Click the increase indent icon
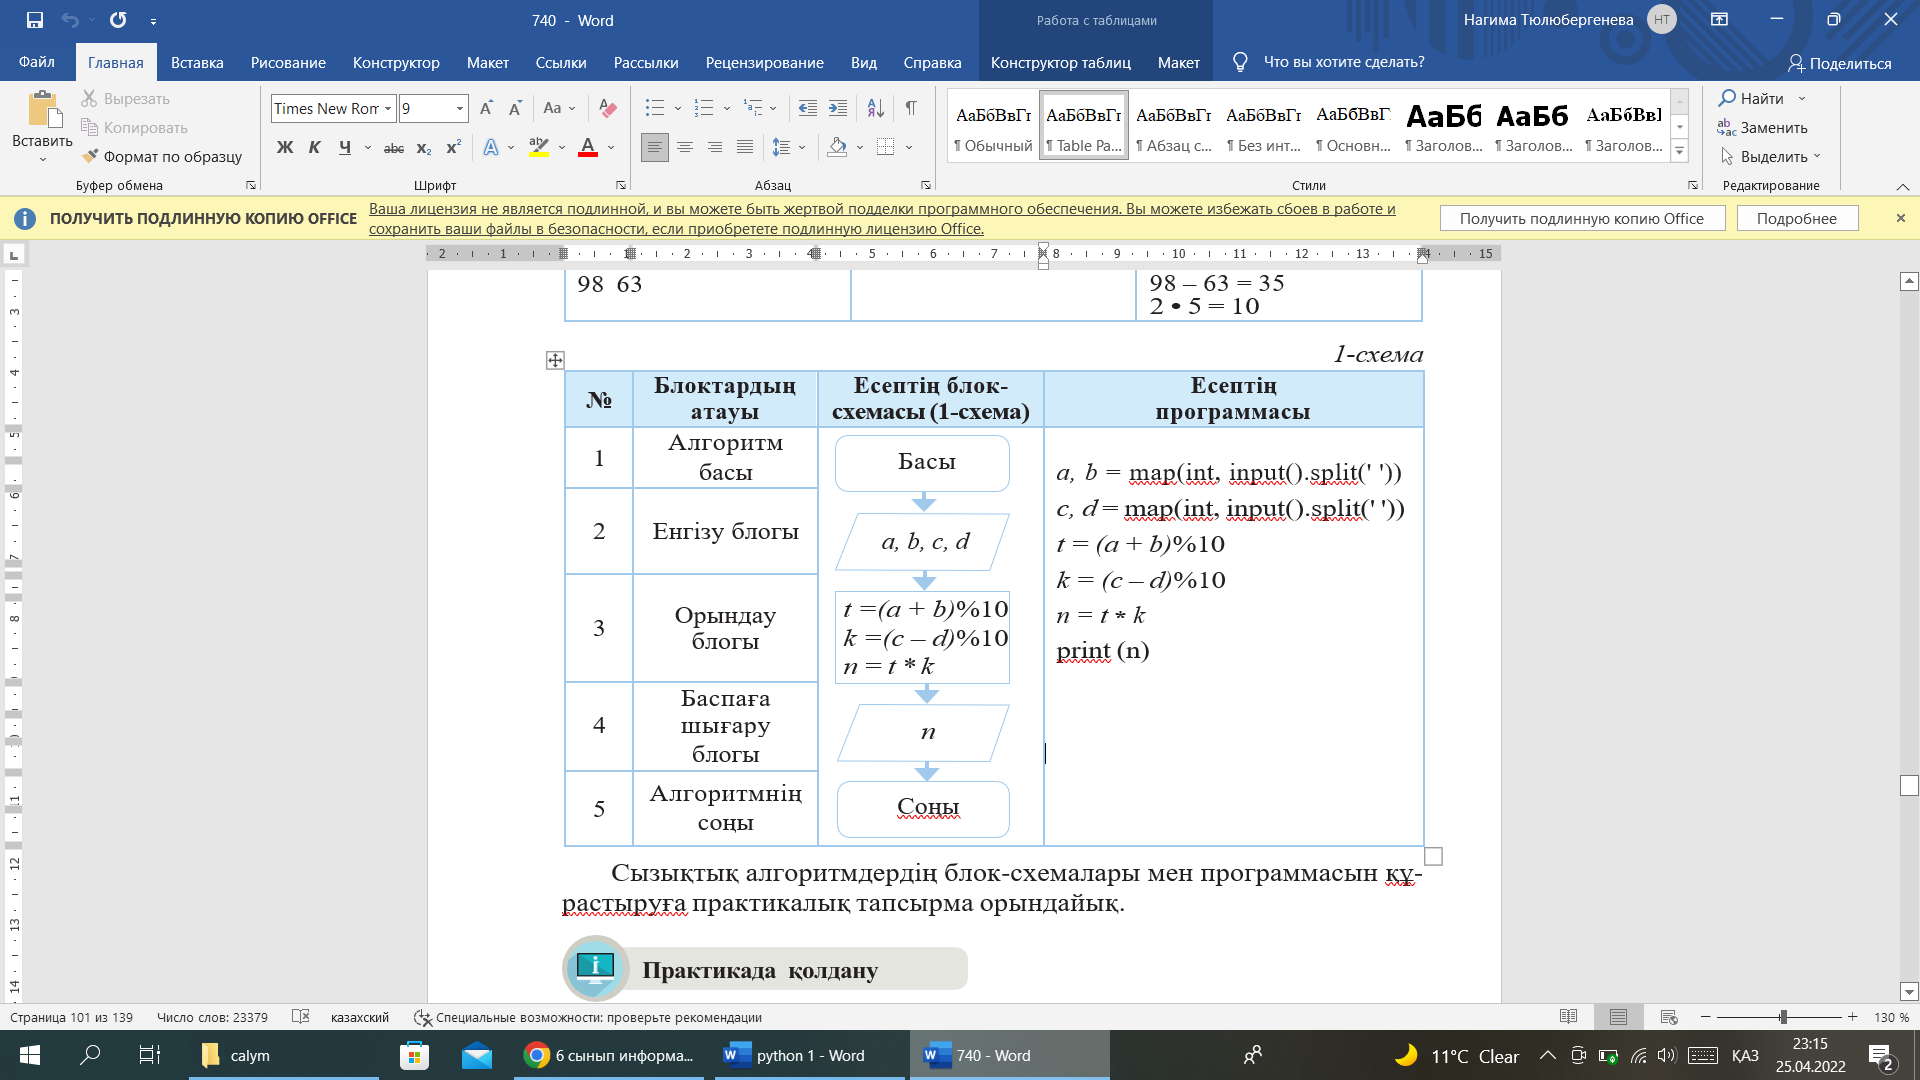This screenshot has height=1080, width=1920. click(x=838, y=108)
